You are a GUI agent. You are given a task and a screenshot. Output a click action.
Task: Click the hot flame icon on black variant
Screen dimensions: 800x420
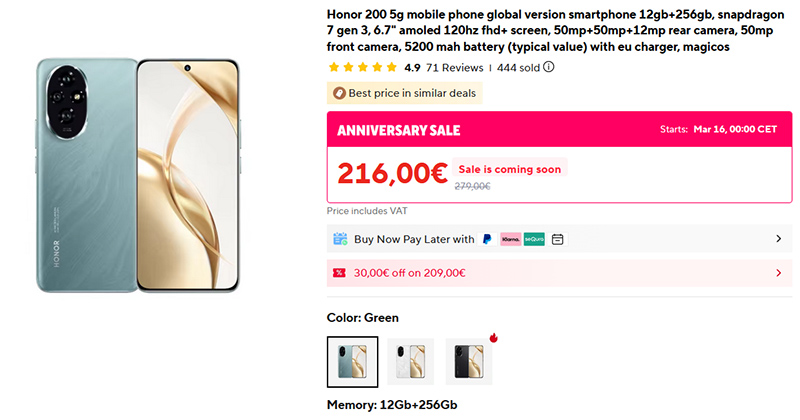(x=494, y=337)
